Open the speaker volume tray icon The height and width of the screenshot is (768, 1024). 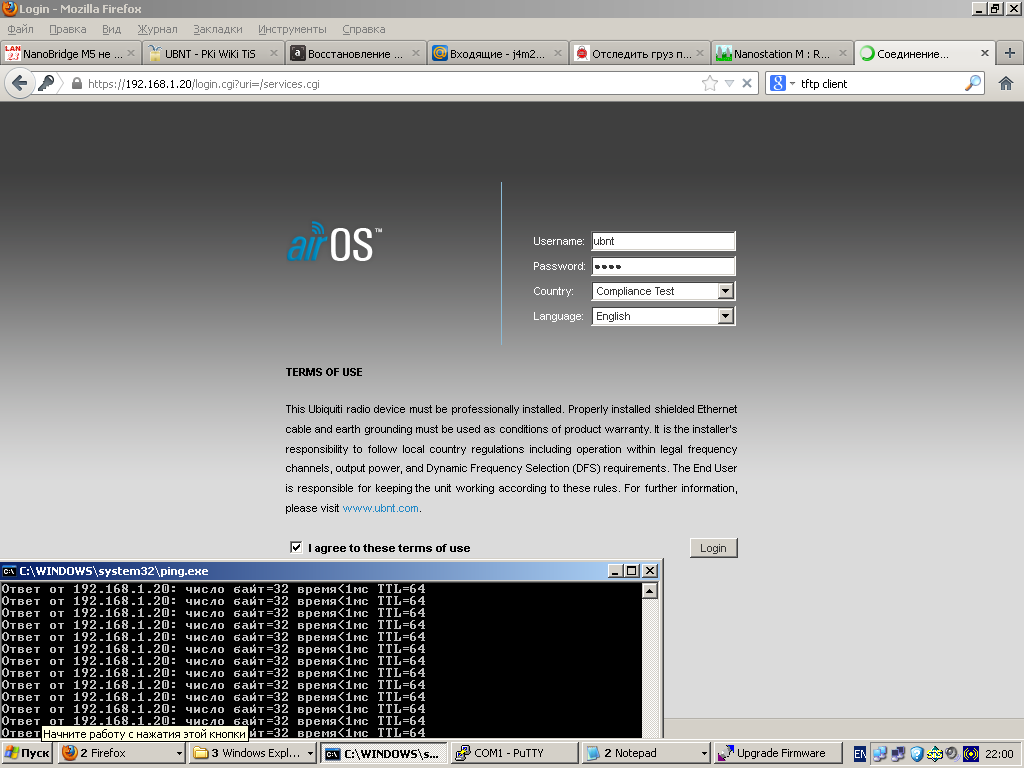point(952,754)
